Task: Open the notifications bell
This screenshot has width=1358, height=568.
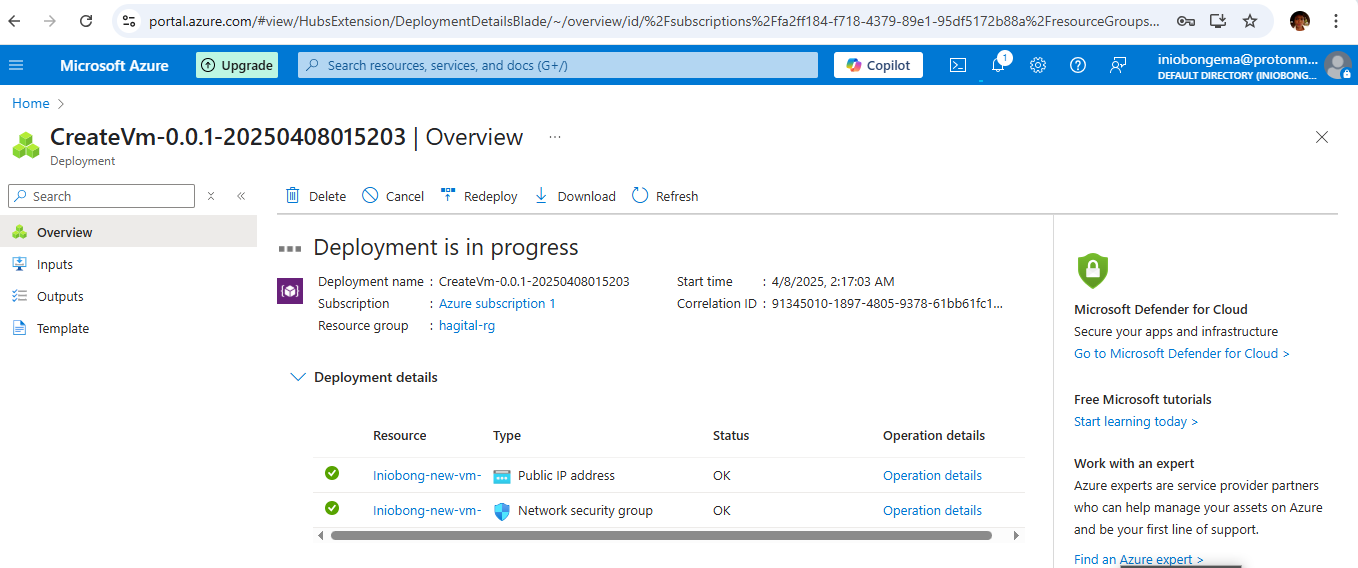Action: 998,65
